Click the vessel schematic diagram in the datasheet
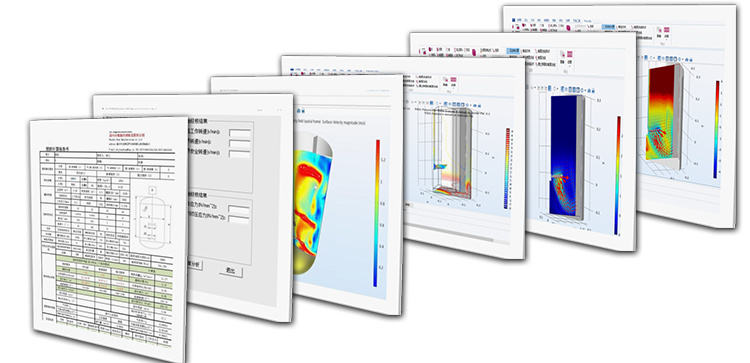Viewport: 750px width, 363px height. (152, 221)
